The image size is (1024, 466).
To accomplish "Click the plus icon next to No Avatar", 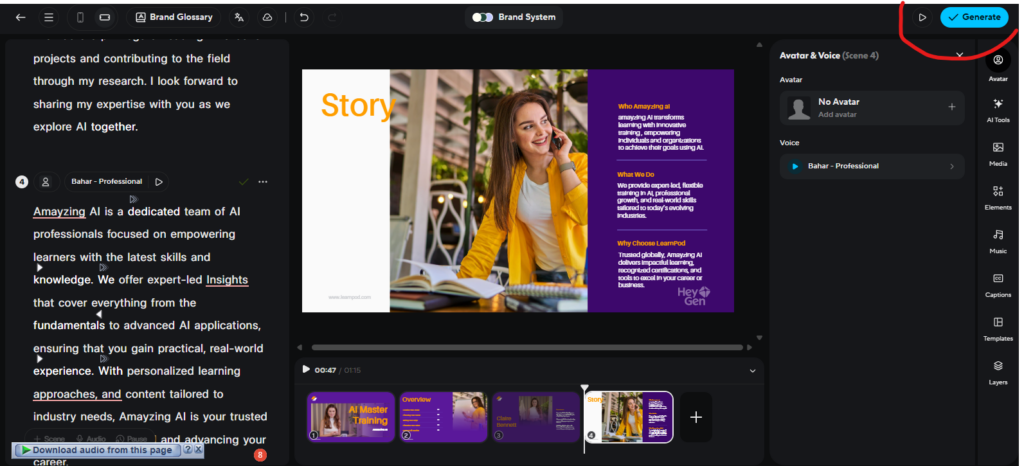I will pos(952,107).
